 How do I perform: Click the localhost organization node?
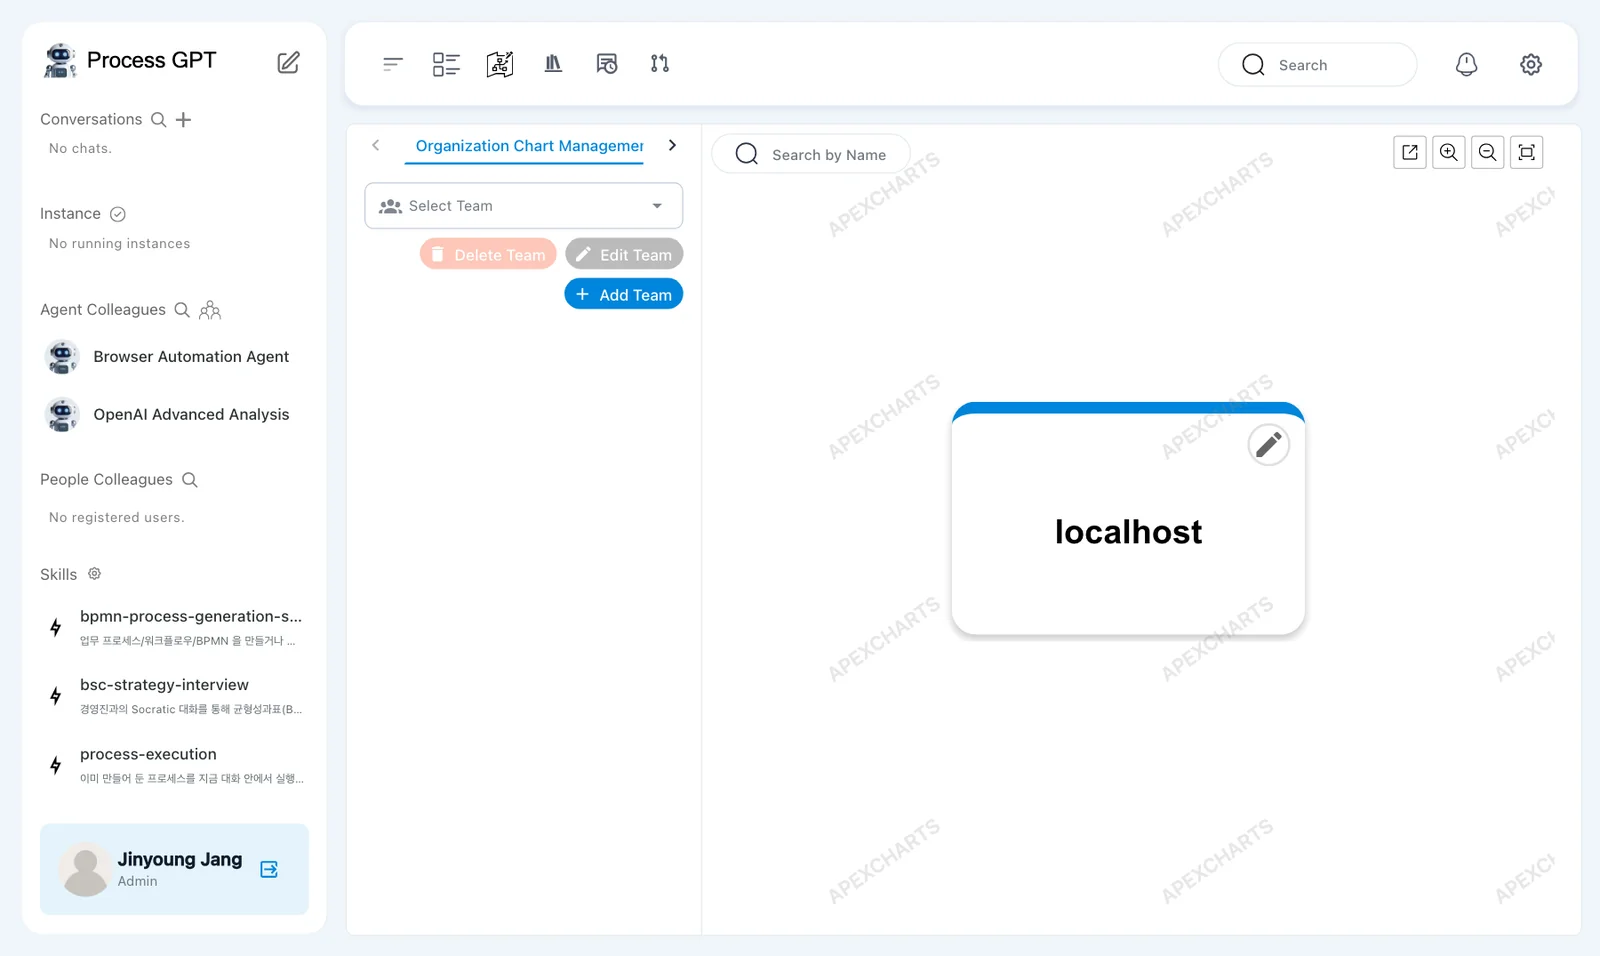1128,520
